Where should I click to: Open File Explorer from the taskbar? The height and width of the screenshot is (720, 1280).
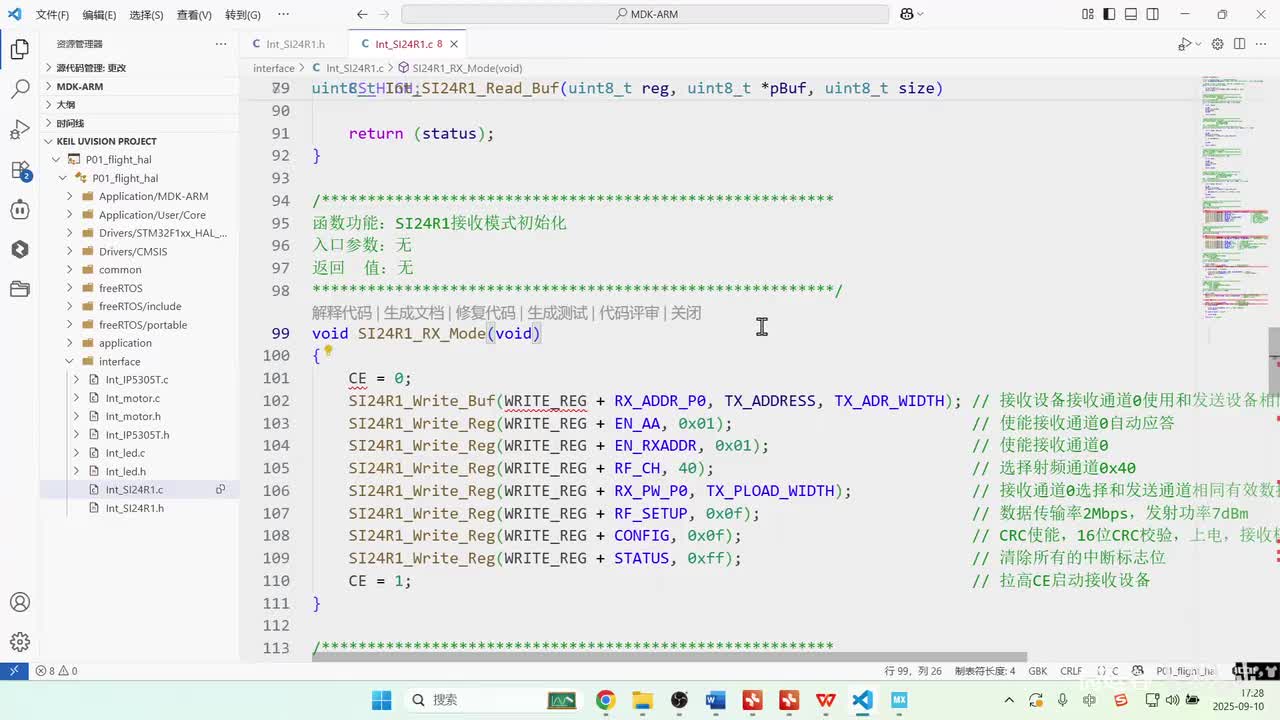642,700
